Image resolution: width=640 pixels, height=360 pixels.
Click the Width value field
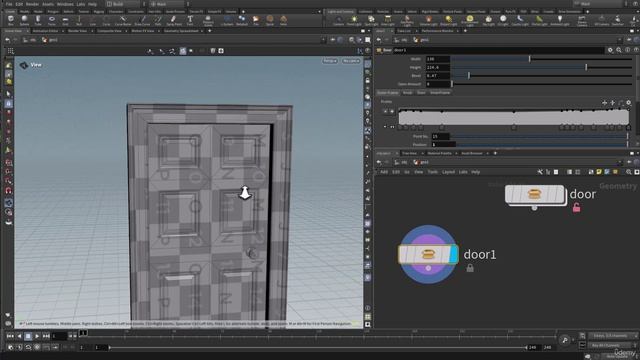pos(438,59)
